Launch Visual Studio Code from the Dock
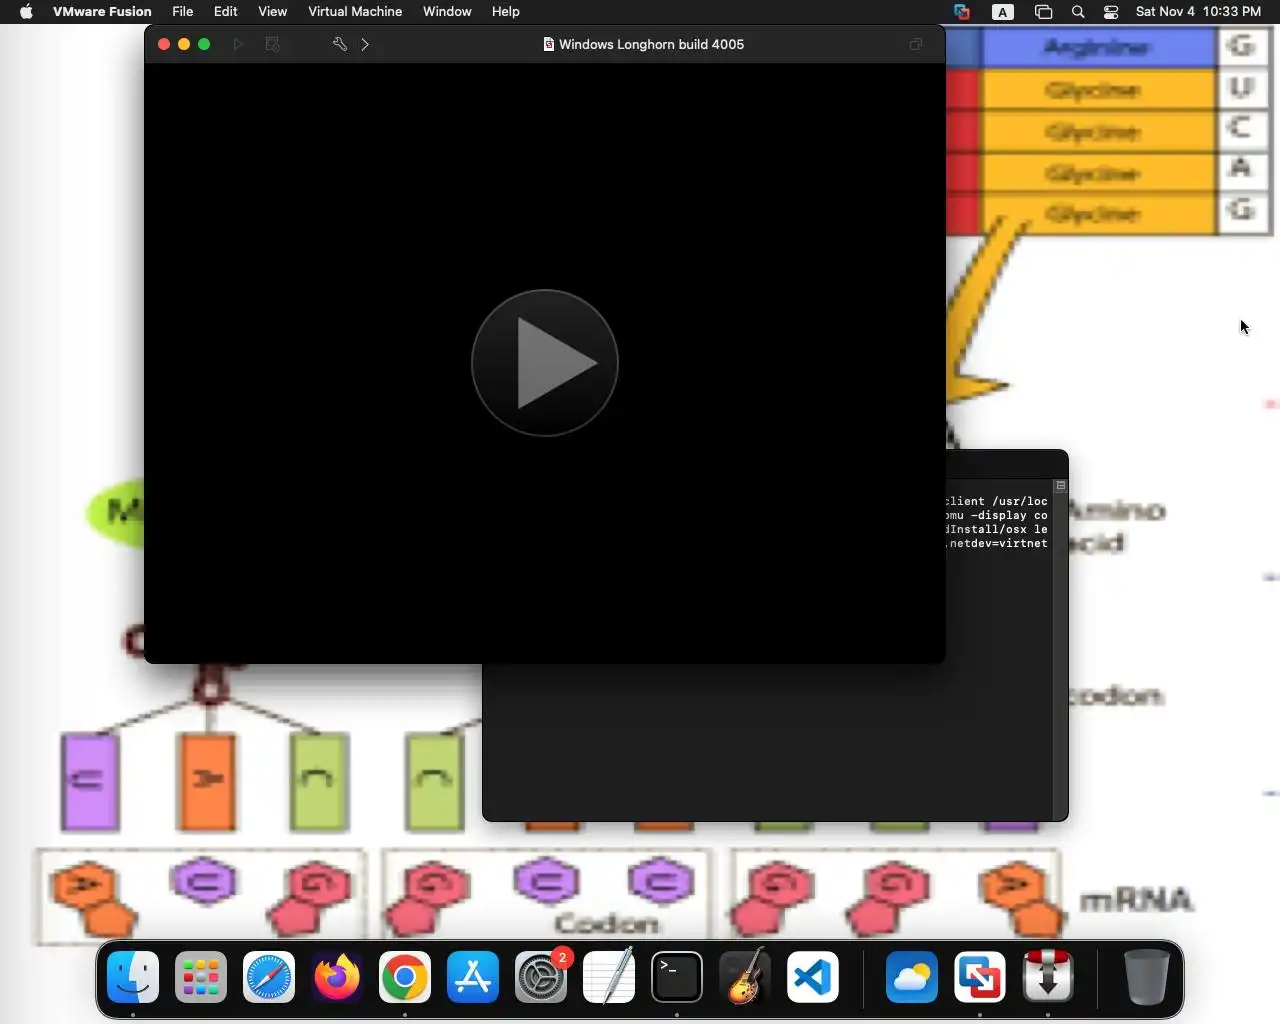Screen dimensions: 1280x1024 813,977
